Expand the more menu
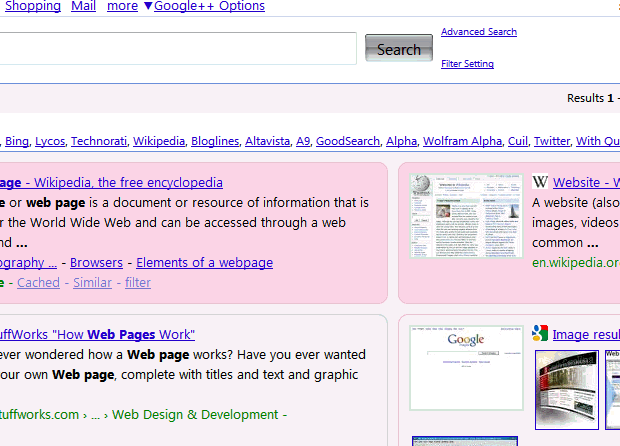Viewport: 620px width, 446px height. pyautogui.click(x=123, y=6)
